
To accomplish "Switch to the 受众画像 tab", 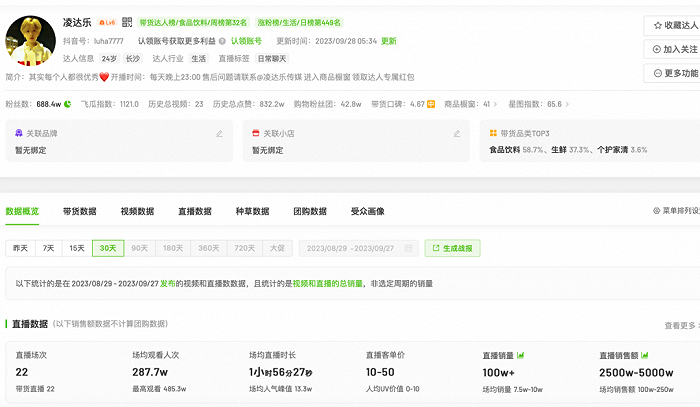I will click(x=367, y=211).
